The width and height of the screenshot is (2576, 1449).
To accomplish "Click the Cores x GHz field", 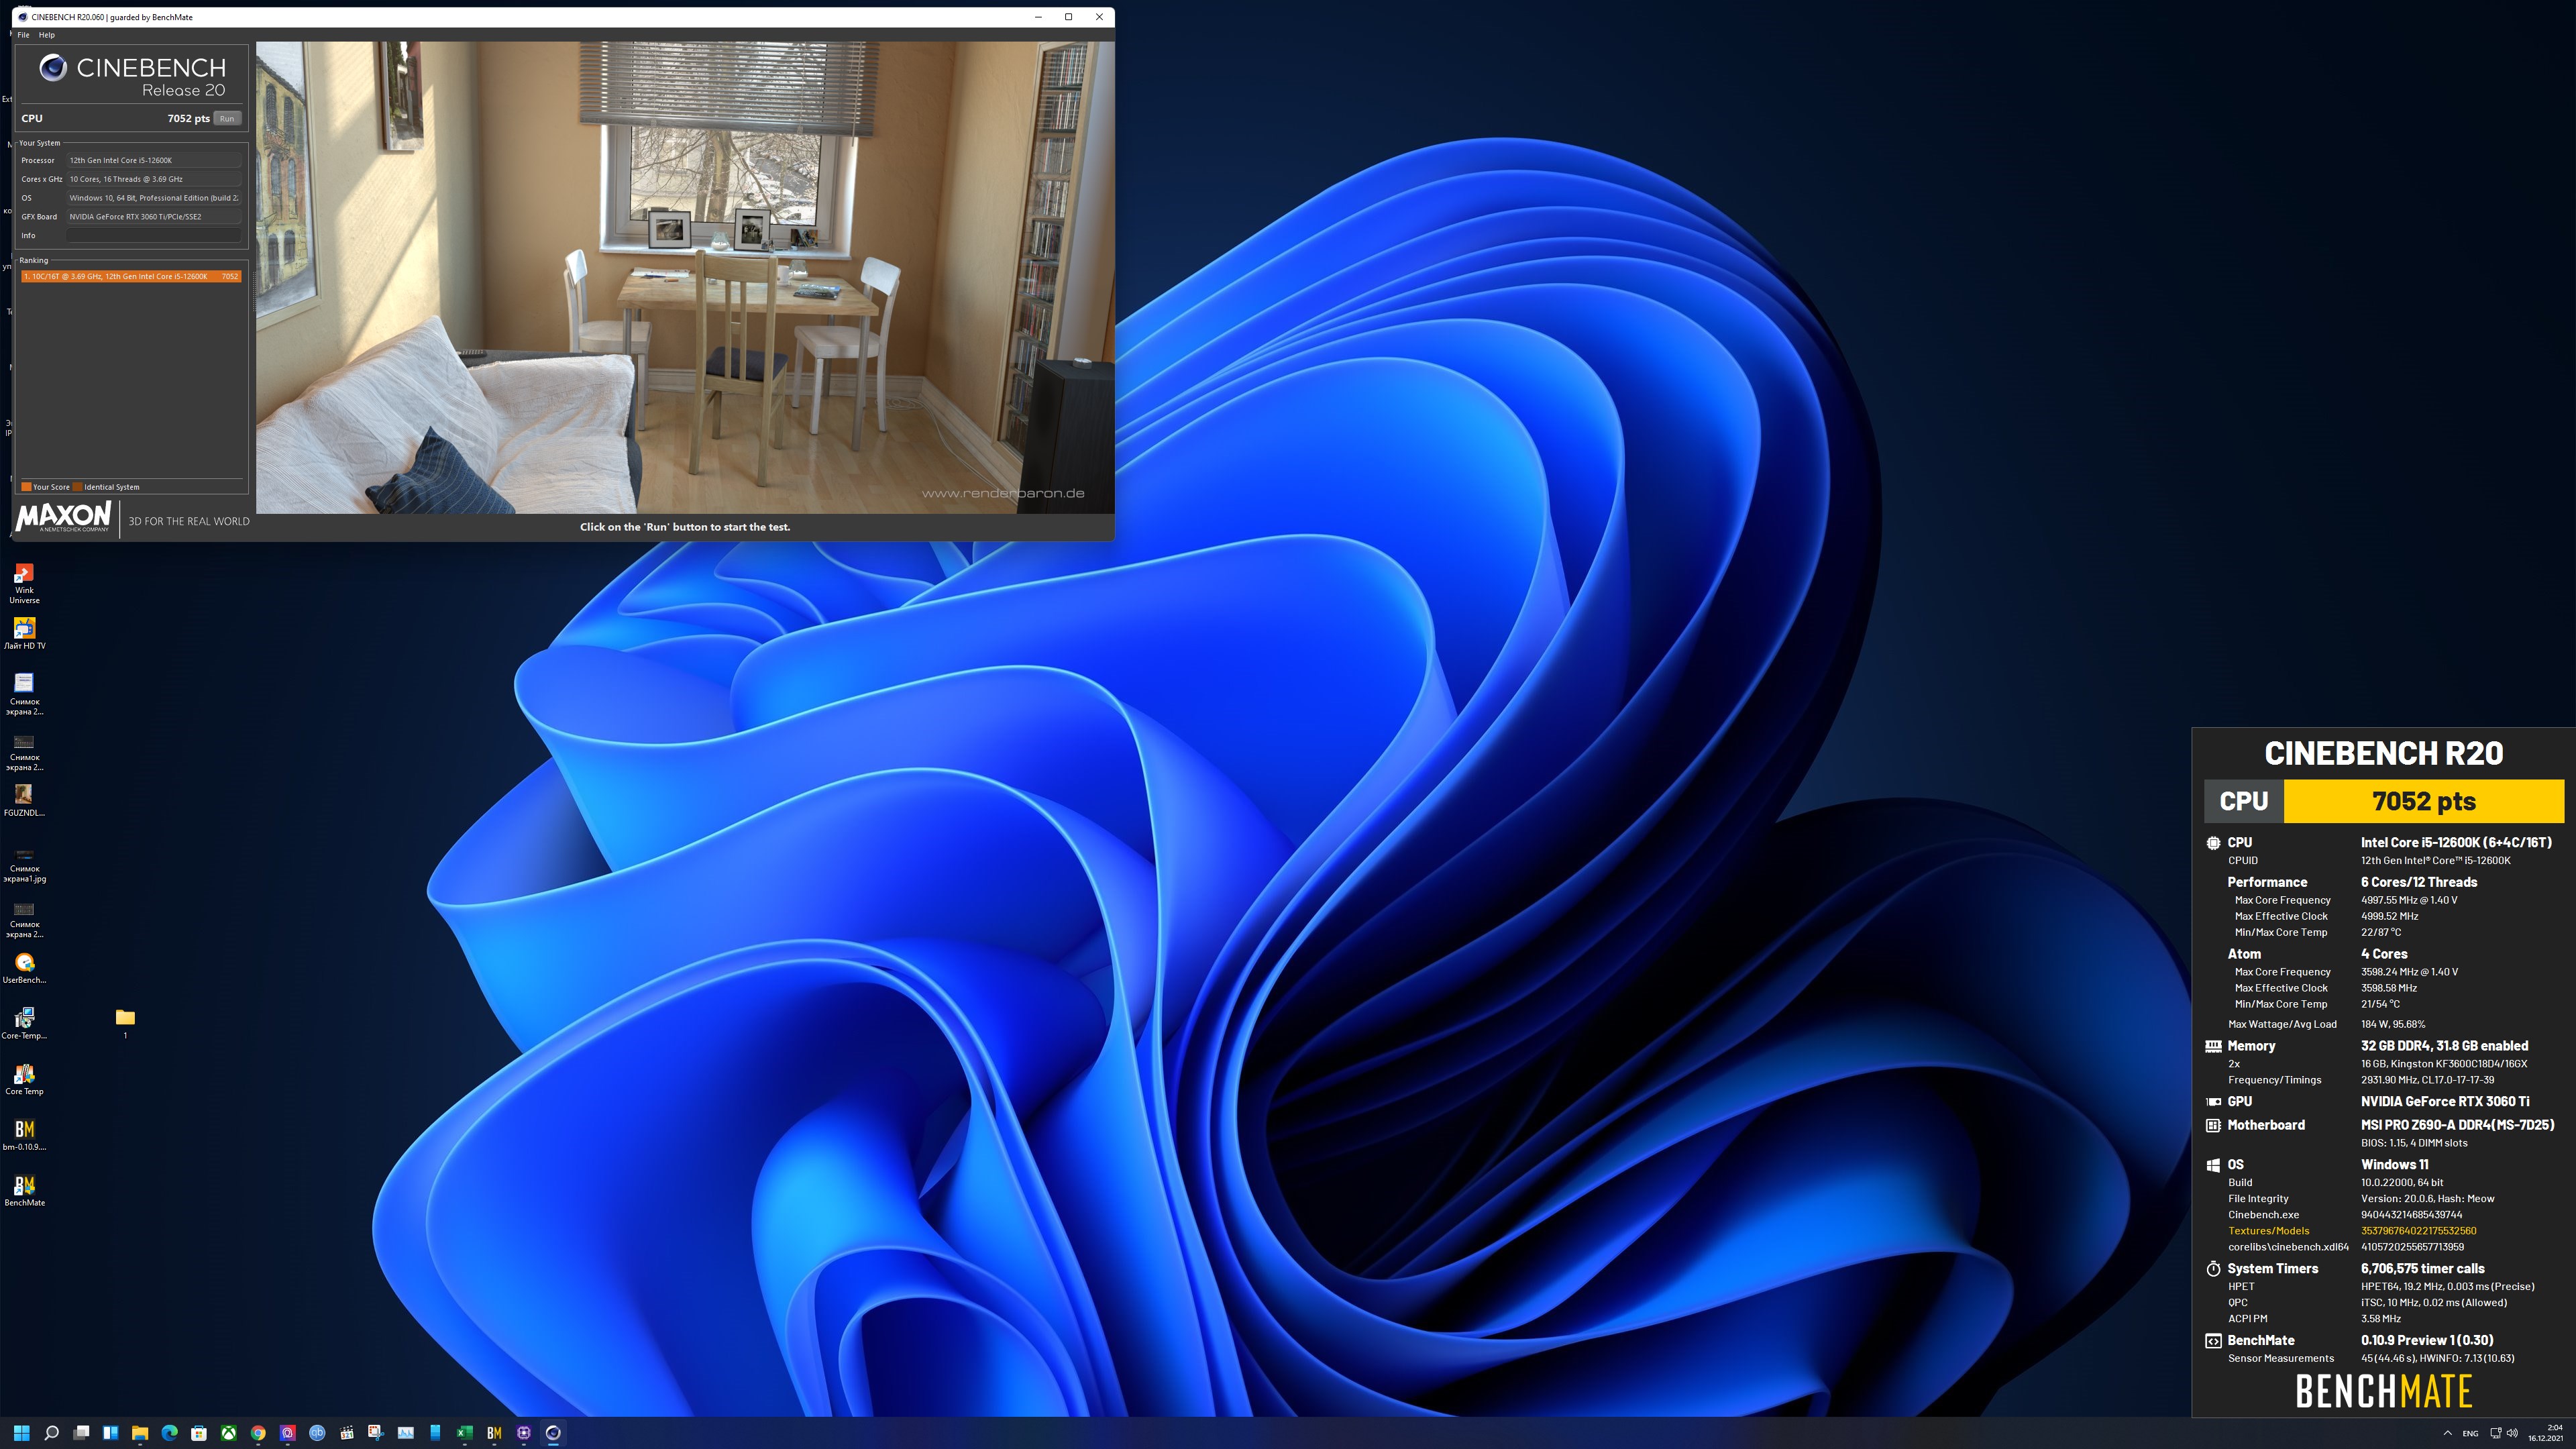I will 154,179.
